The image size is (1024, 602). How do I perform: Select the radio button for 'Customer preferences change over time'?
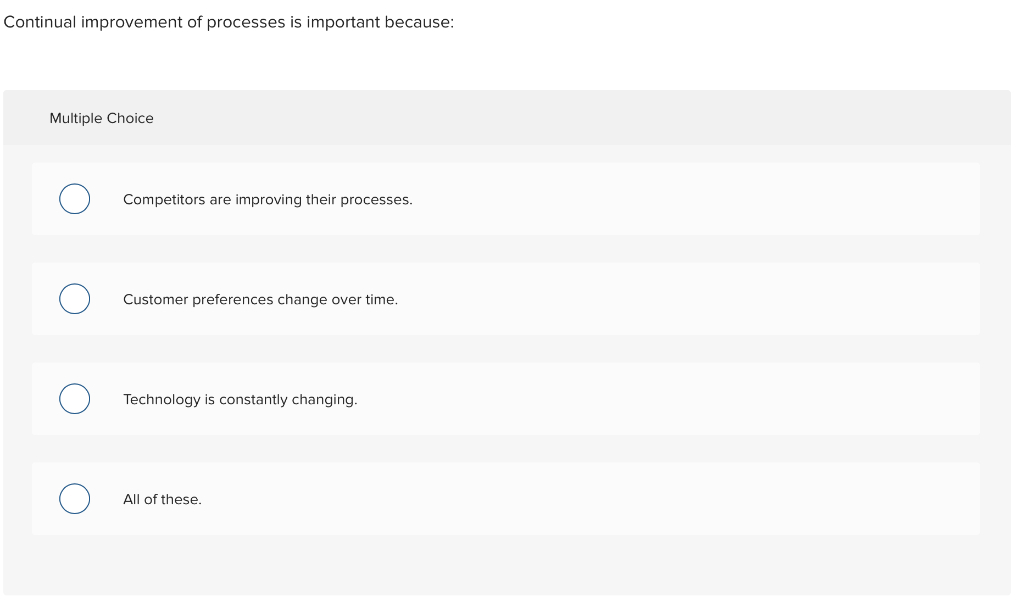click(x=74, y=298)
